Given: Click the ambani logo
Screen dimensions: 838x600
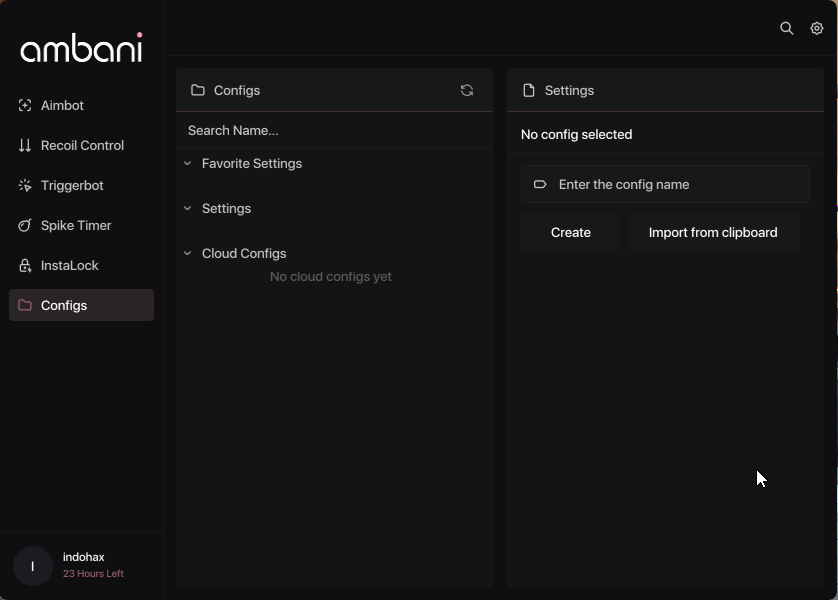Looking at the screenshot, I should [x=81, y=48].
